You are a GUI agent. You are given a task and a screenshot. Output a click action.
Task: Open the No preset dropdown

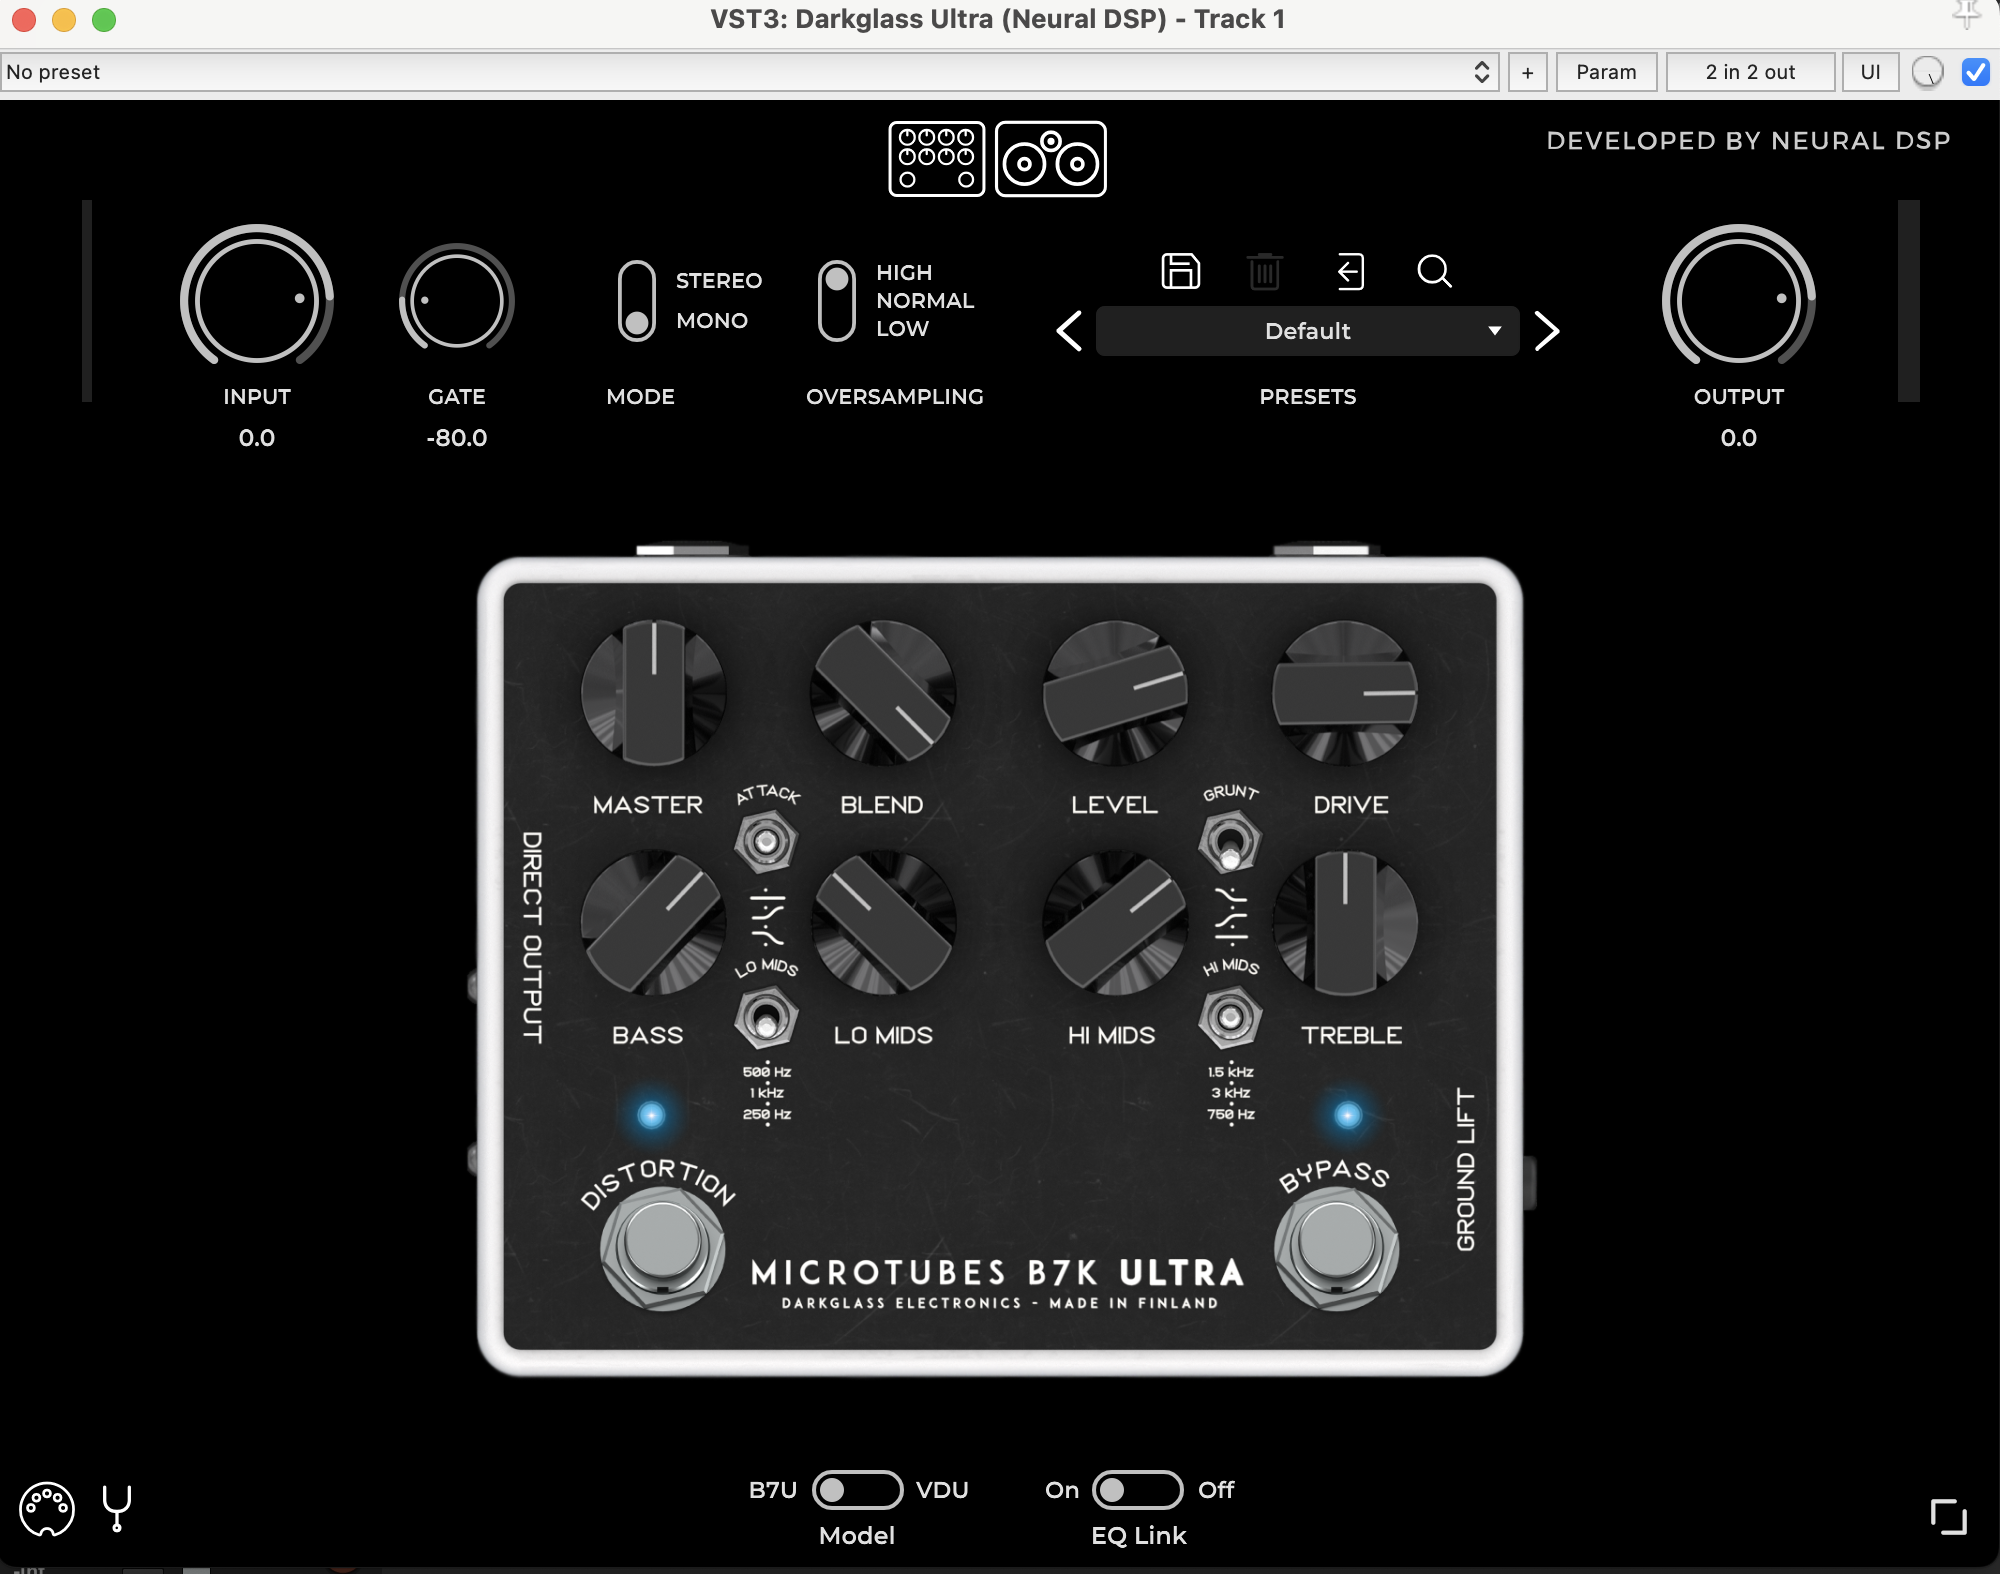pos(1480,71)
